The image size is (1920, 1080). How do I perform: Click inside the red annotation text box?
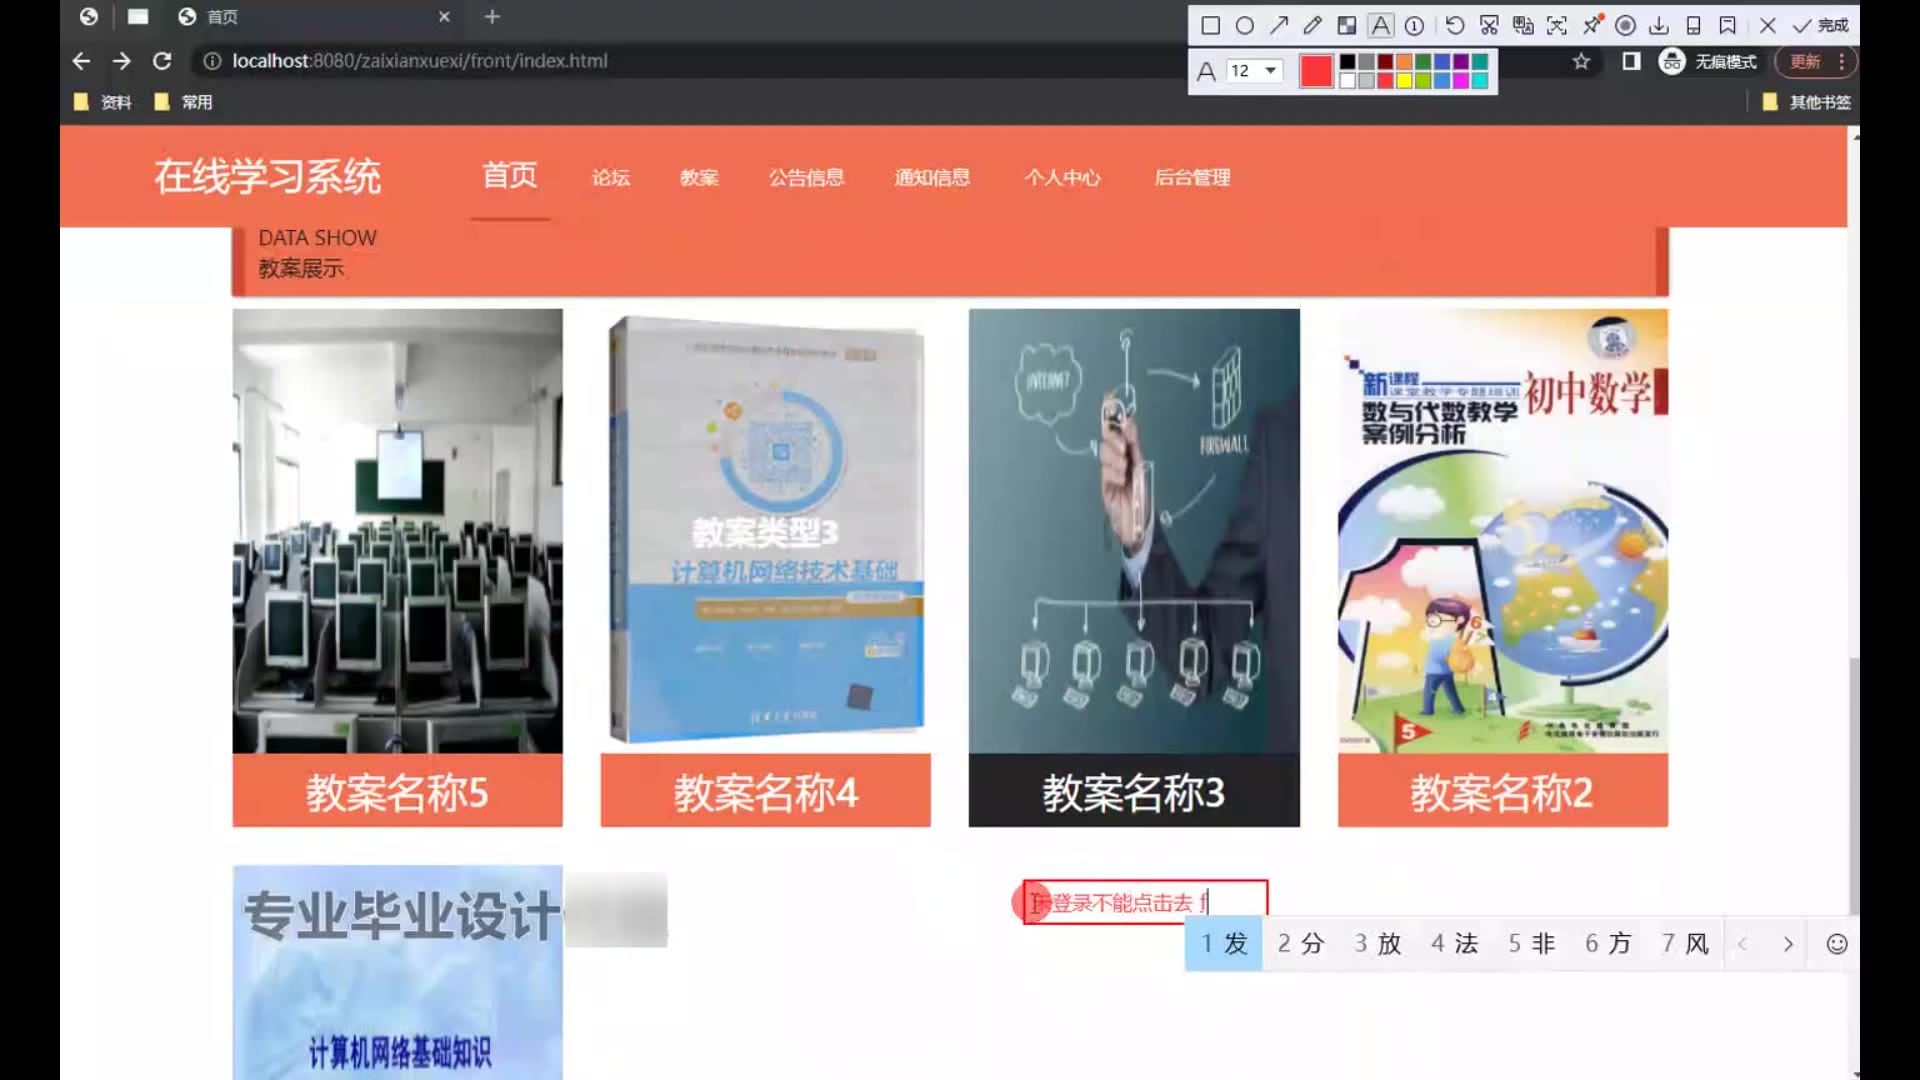(x=1145, y=902)
